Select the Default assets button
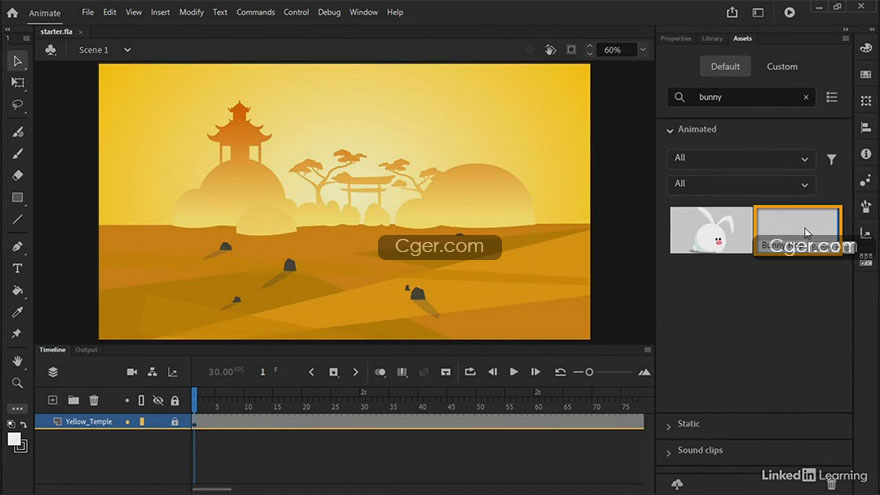Image resolution: width=880 pixels, height=495 pixels. pos(725,66)
